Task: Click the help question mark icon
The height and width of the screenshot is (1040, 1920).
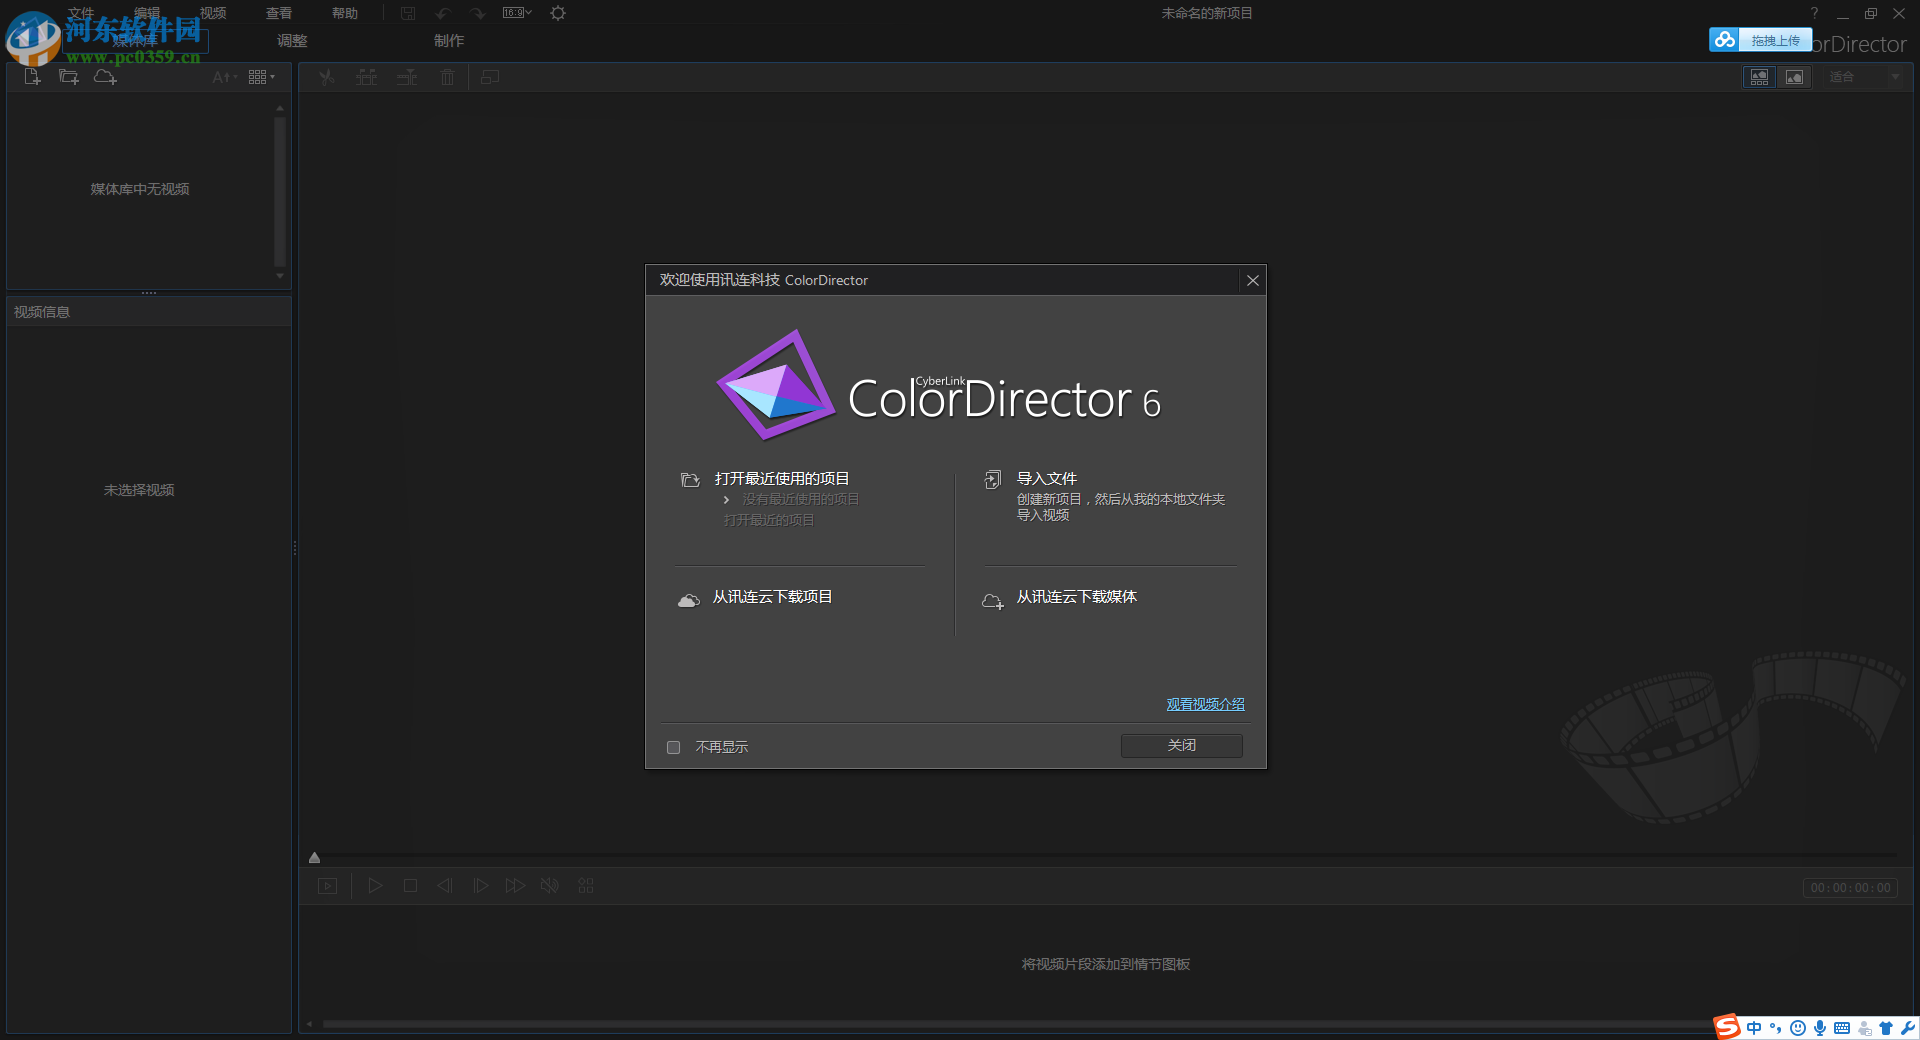Action: tap(1814, 13)
